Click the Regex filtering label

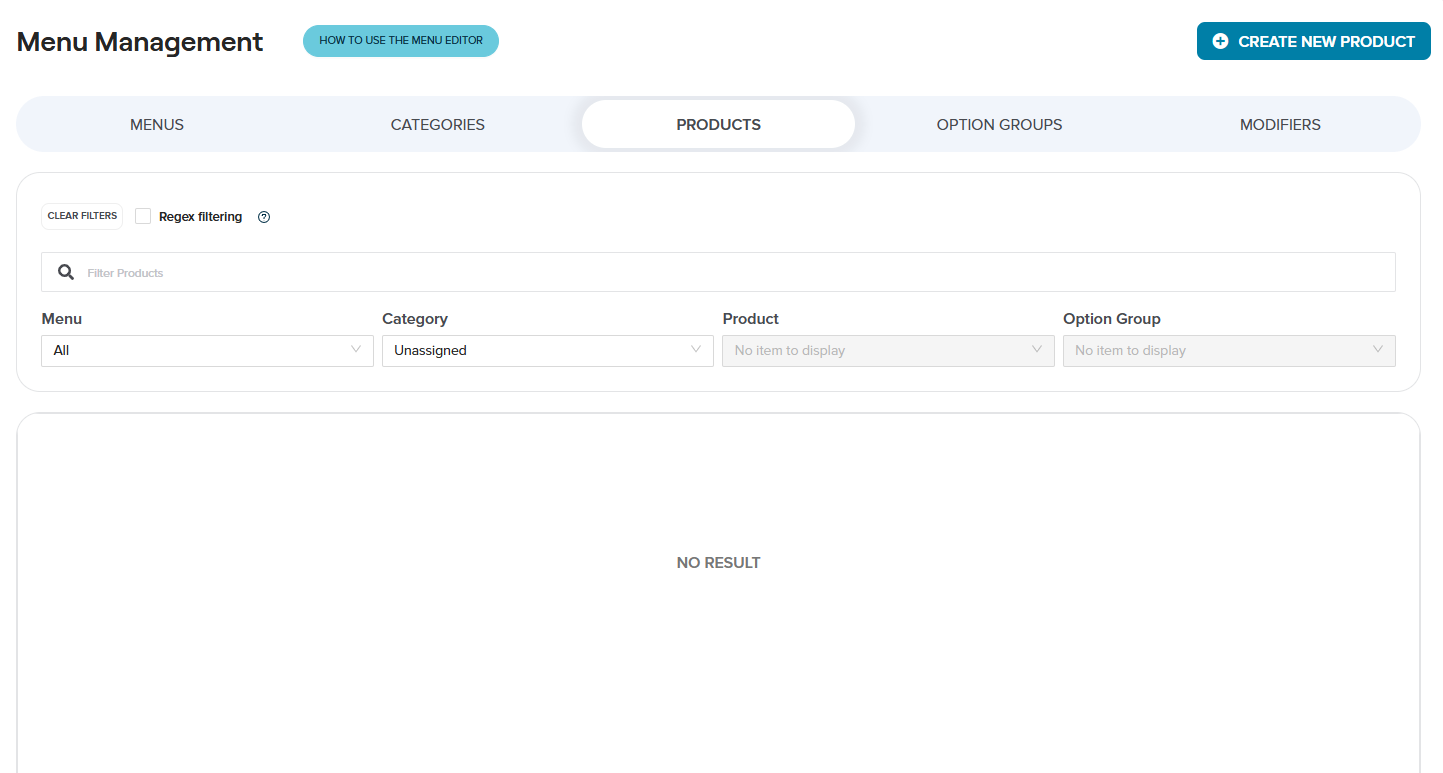click(x=200, y=217)
